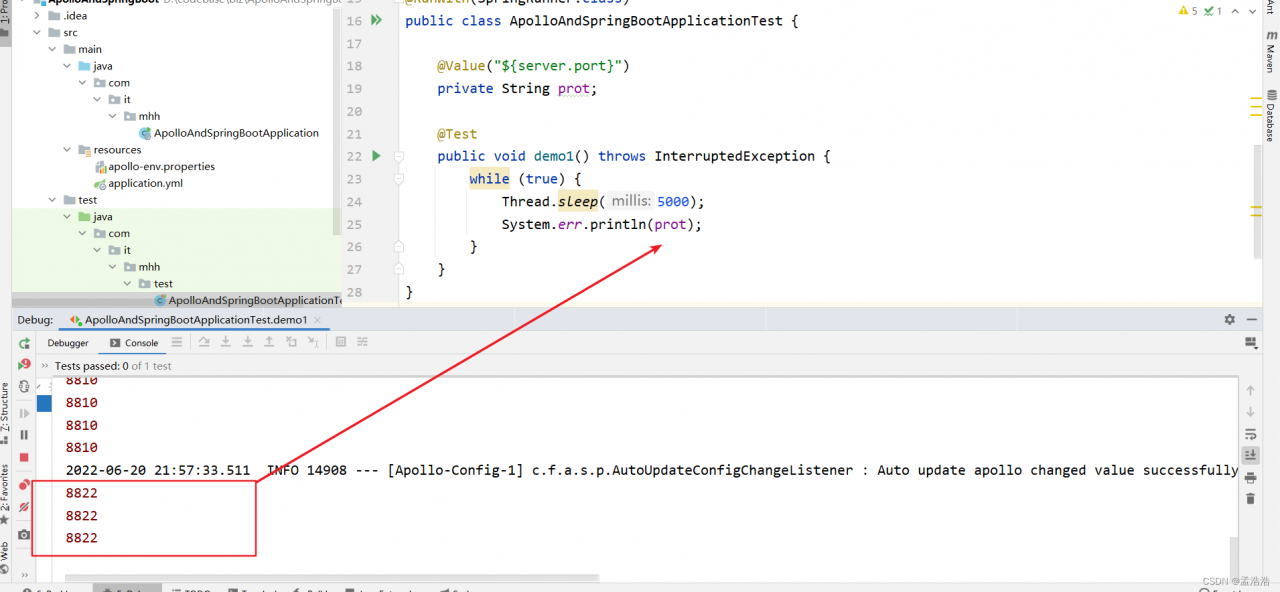This screenshot has height=592, width=1280.
Task: Rerun failed tests icon
Action: pos(24,364)
